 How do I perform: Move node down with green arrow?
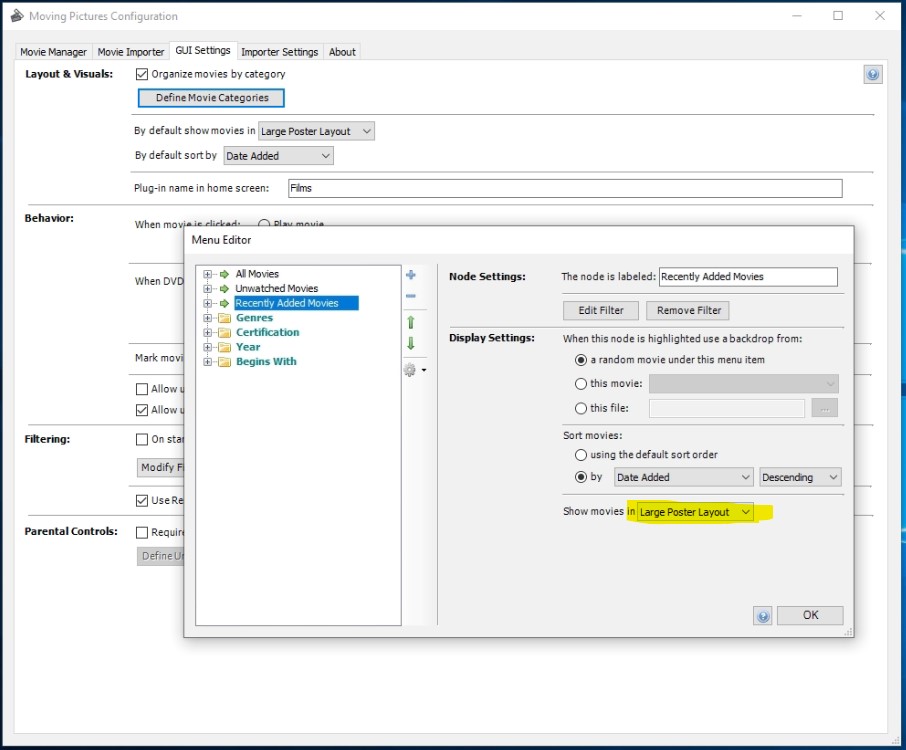tap(411, 343)
